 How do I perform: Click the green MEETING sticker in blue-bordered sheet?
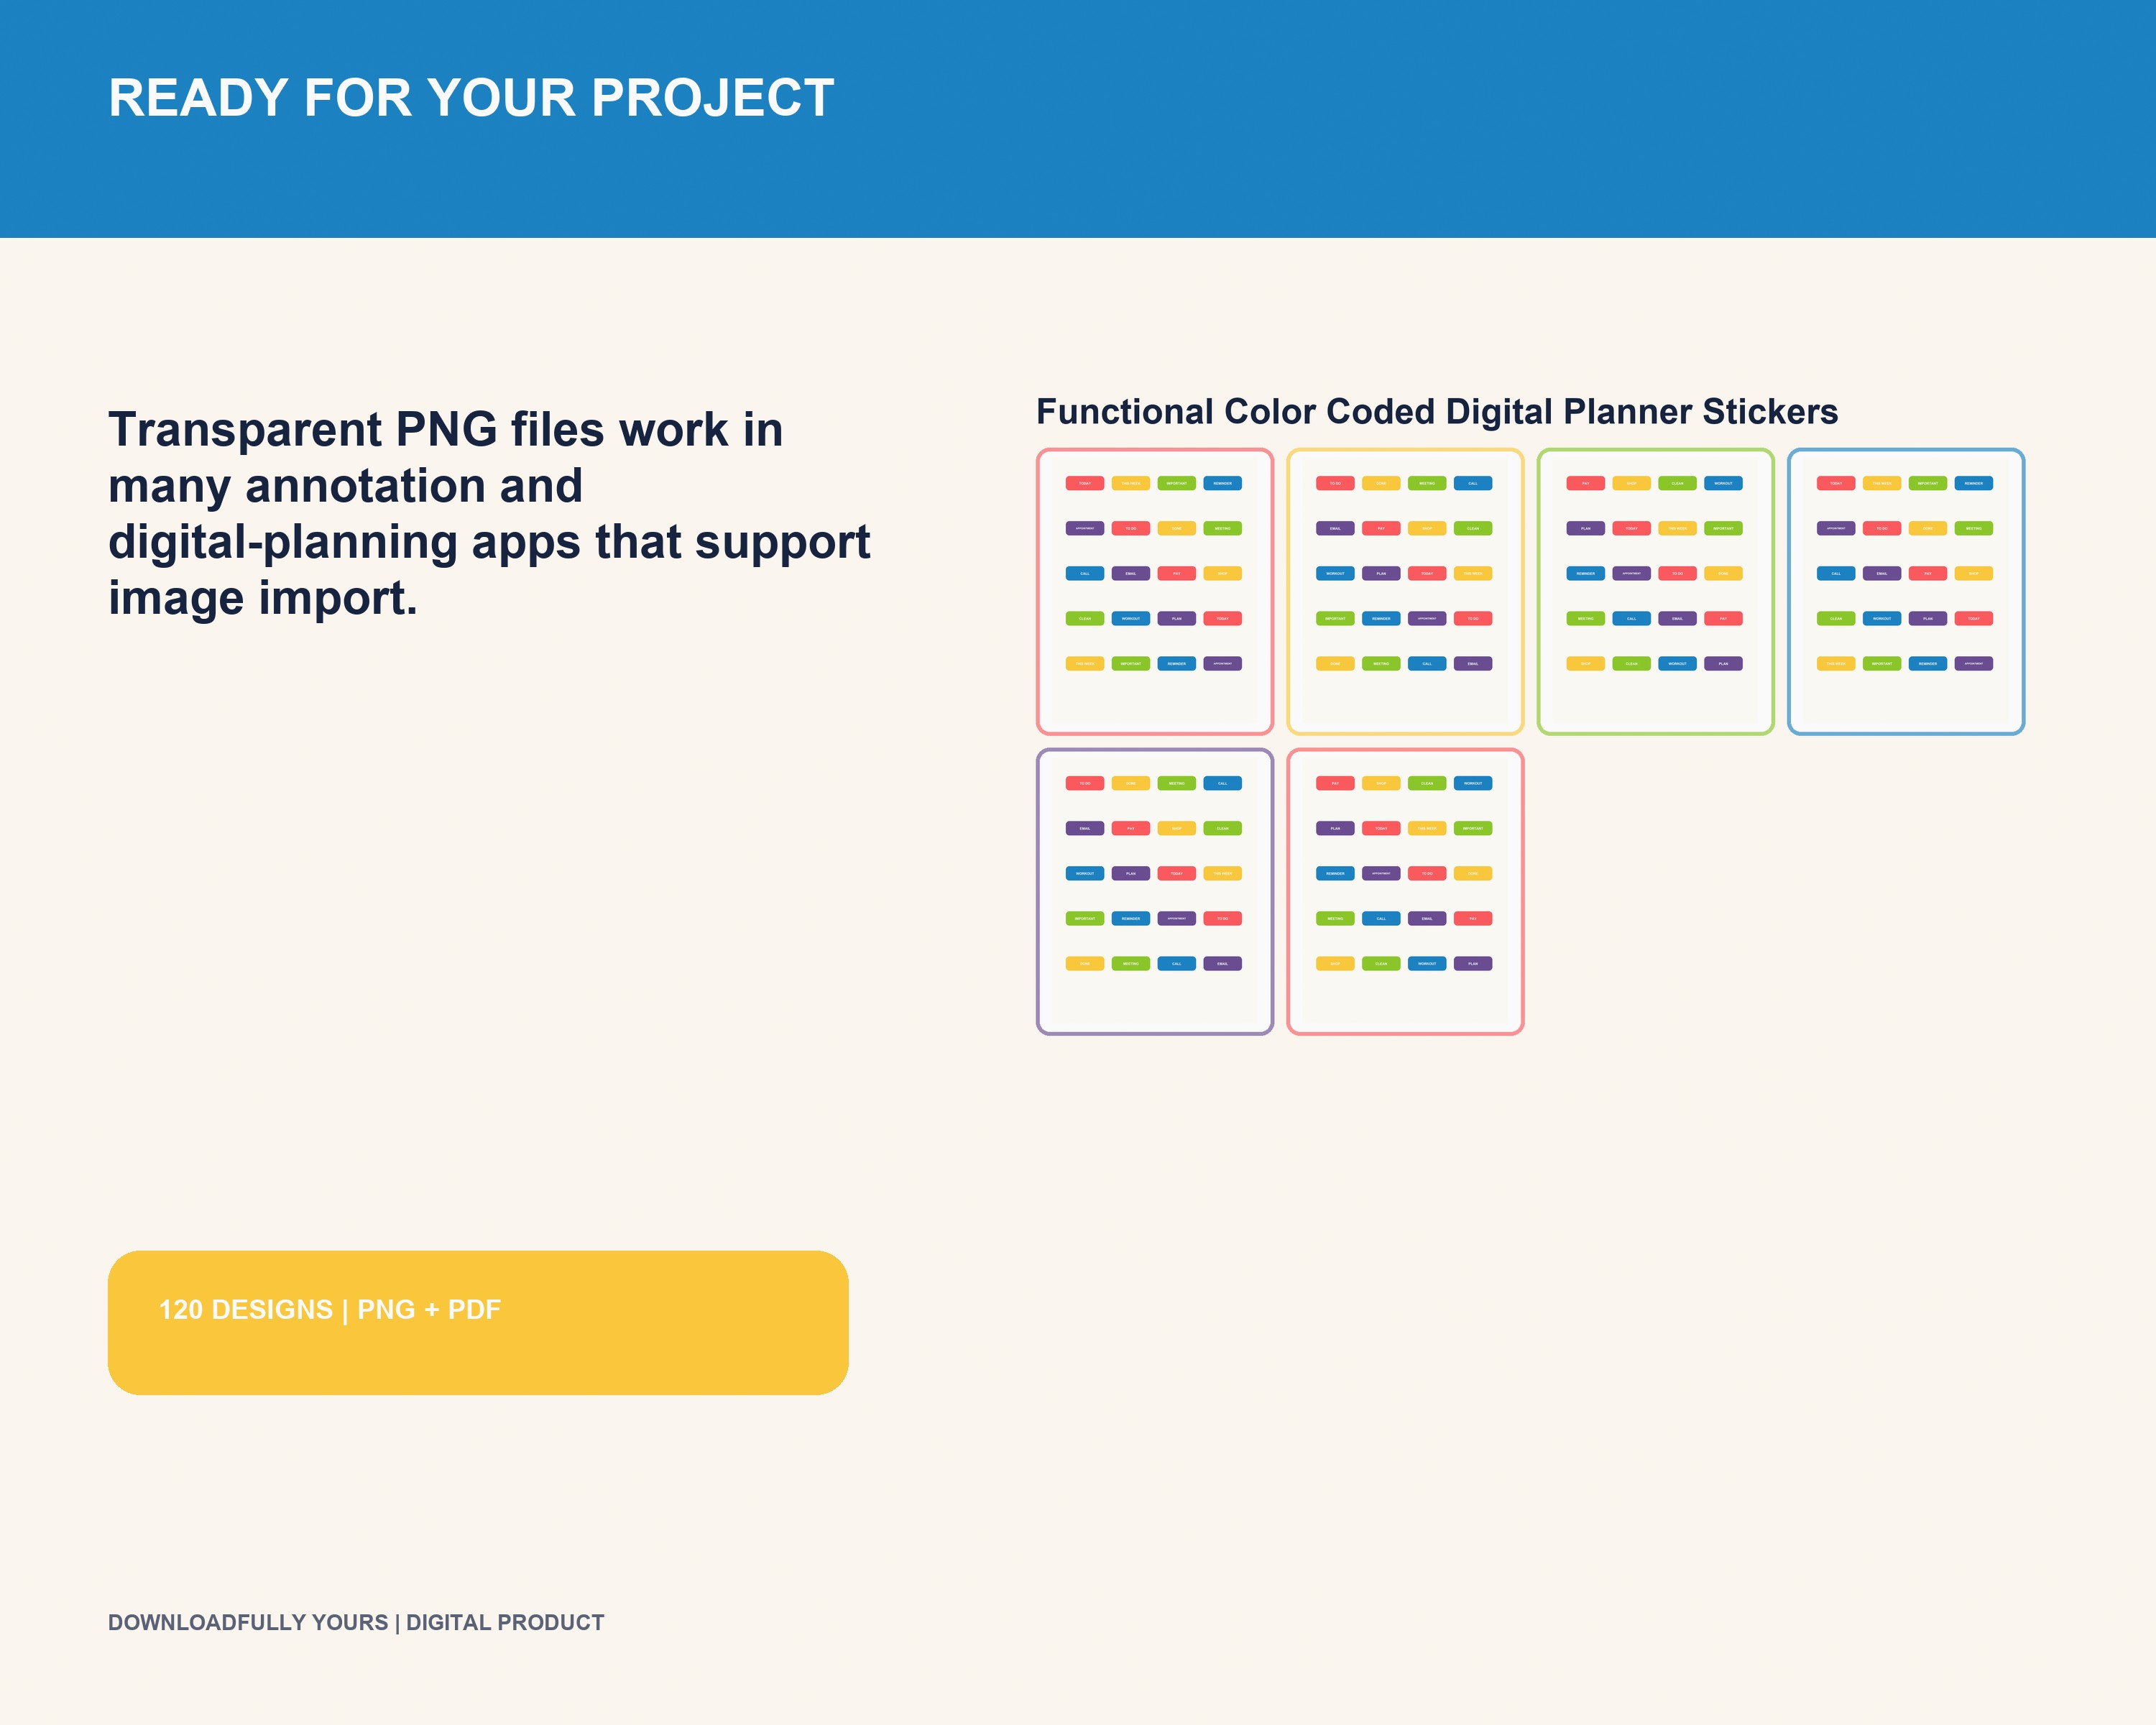(1973, 528)
